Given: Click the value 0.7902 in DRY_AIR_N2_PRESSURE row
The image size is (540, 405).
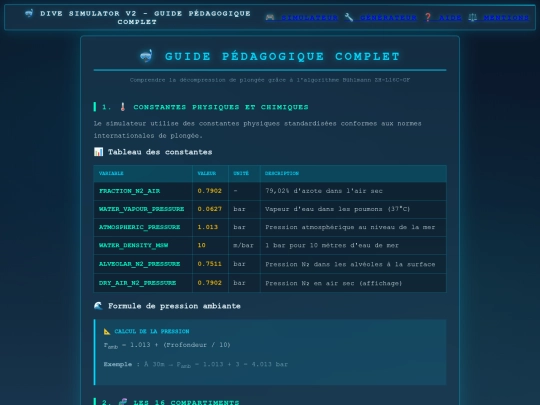Looking at the screenshot, I should 210,283.
